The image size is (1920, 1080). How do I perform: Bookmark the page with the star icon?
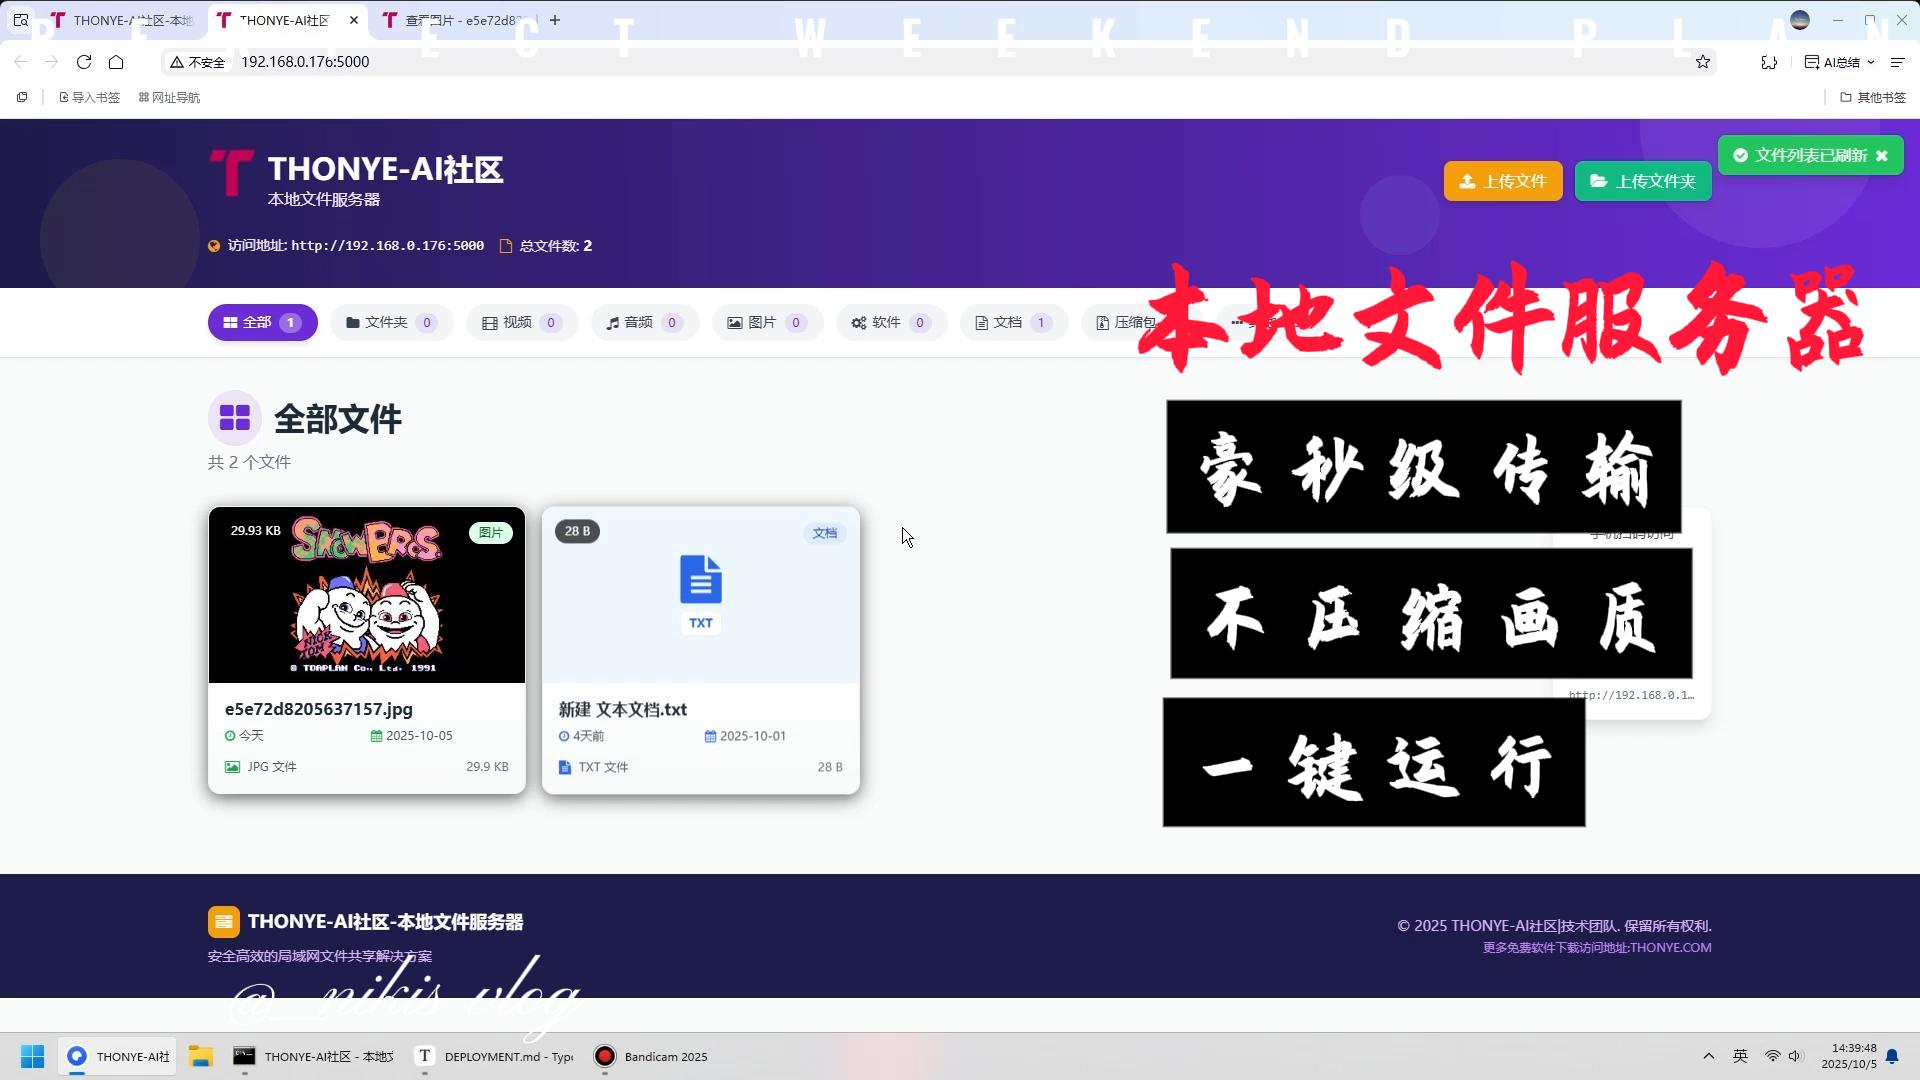click(x=1702, y=61)
